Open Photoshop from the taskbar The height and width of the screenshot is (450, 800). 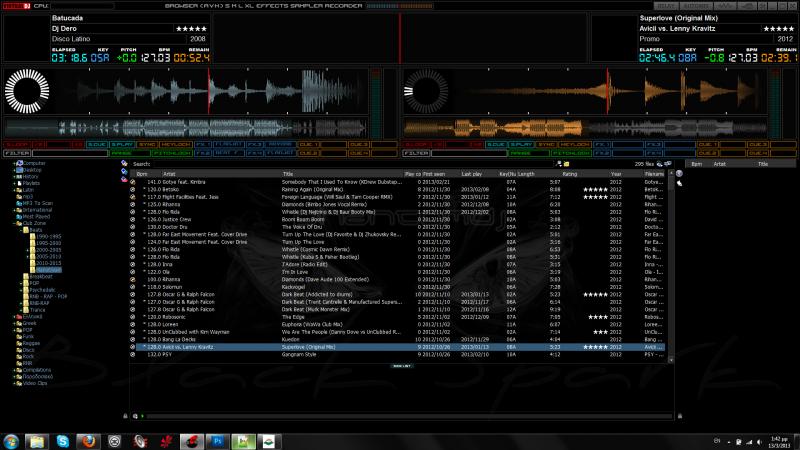coord(217,441)
